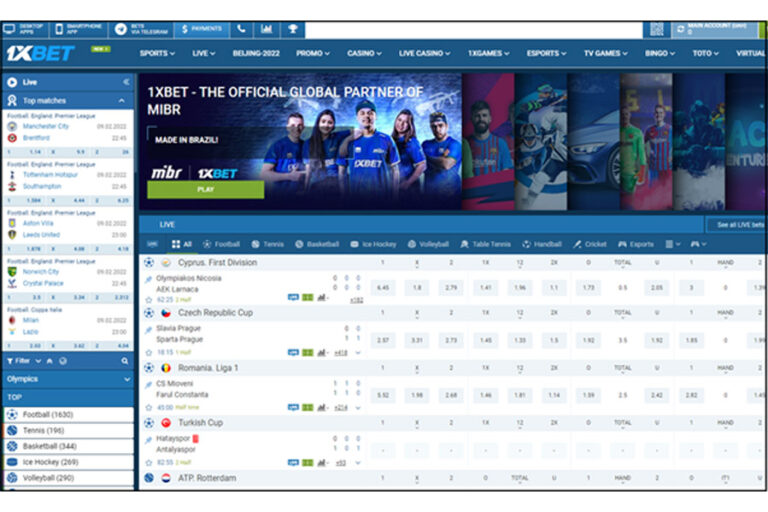
Task: Favorite the Slavia Prague match star
Action: tap(149, 352)
